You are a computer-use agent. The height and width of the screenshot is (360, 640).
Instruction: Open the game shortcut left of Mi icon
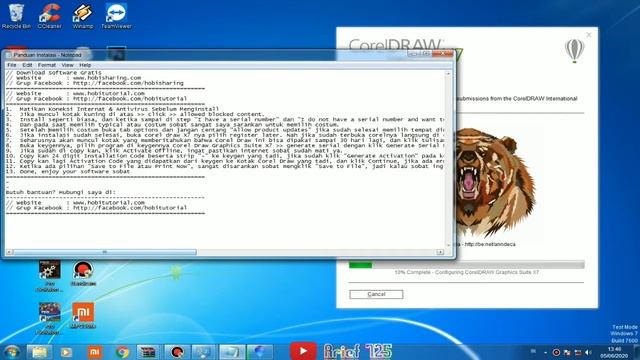[49, 318]
